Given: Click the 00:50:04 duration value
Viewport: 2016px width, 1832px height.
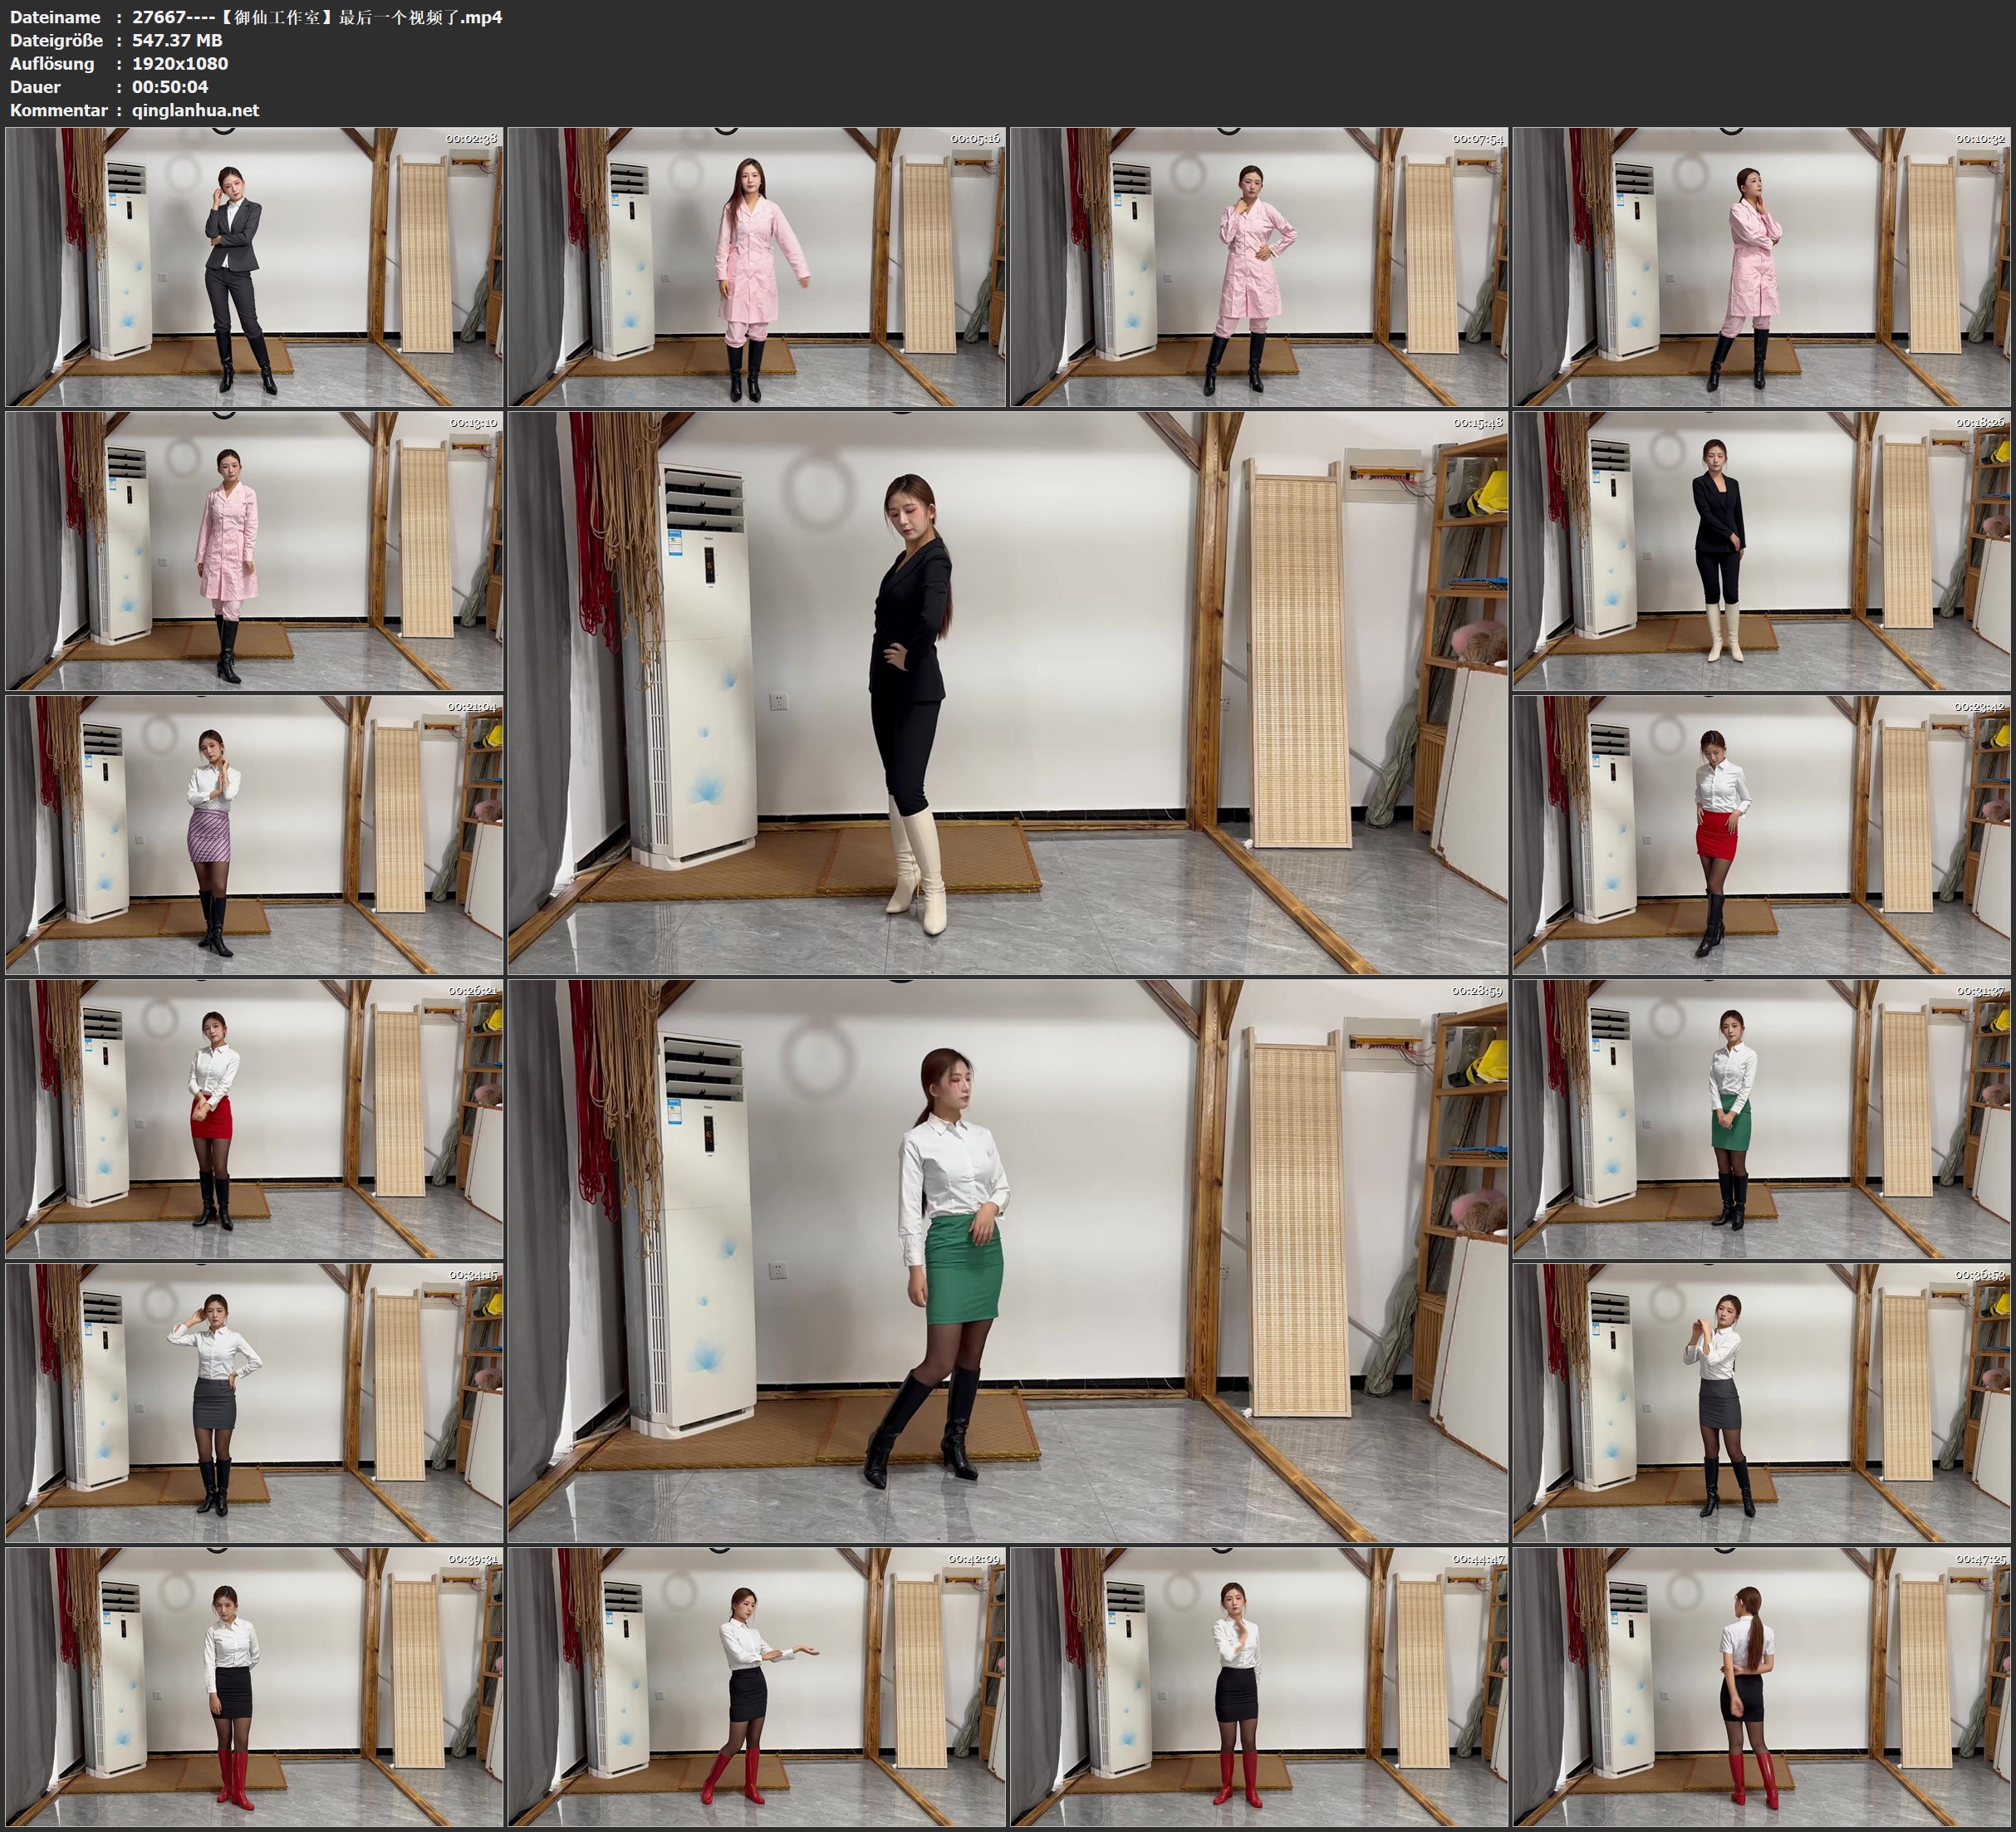Looking at the screenshot, I should pos(170,87).
